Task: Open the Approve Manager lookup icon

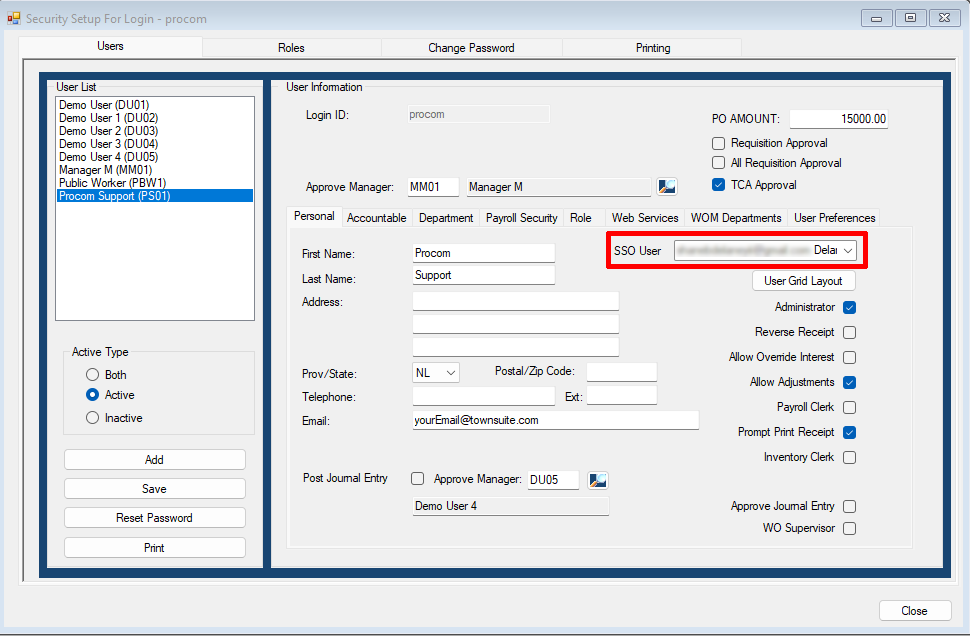Action: tap(666, 186)
